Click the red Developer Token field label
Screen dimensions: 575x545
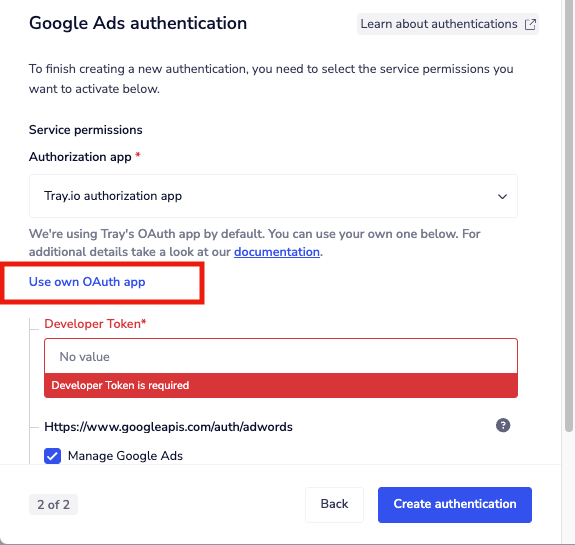pos(95,324)
